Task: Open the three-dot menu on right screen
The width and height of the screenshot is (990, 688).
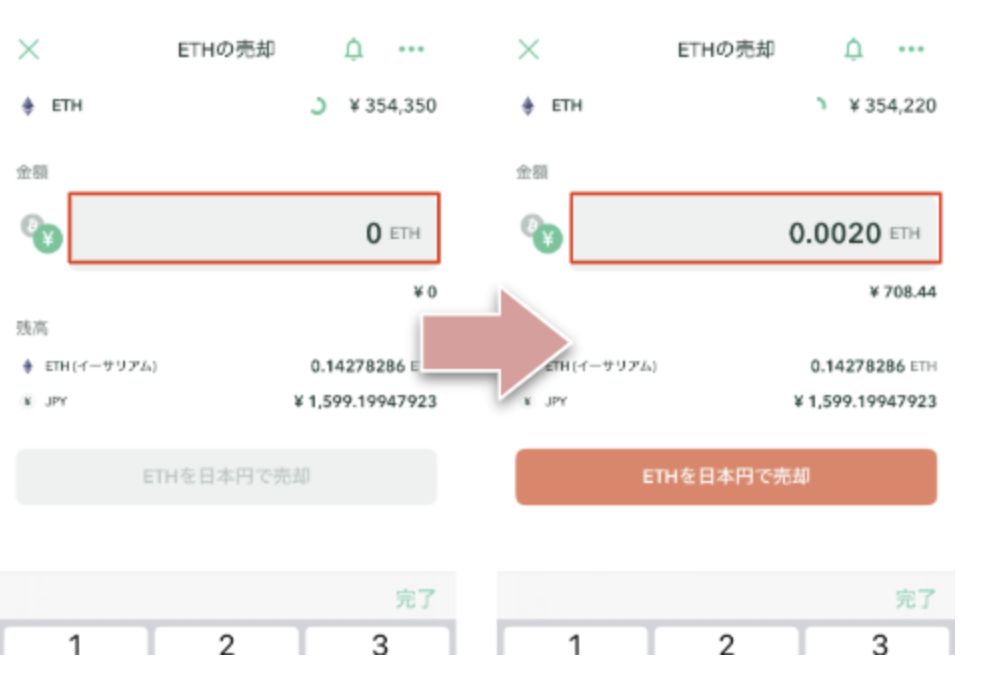Action: [x=911, y=50]
